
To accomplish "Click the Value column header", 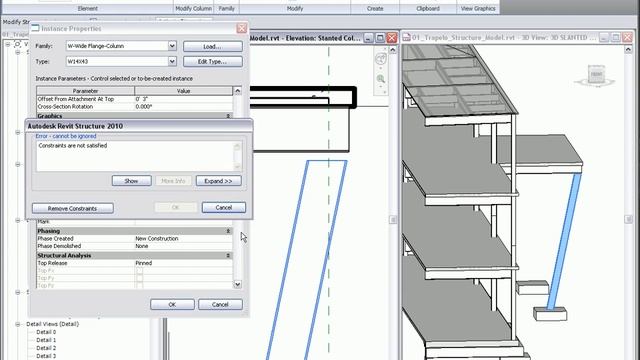I will 183,91.
